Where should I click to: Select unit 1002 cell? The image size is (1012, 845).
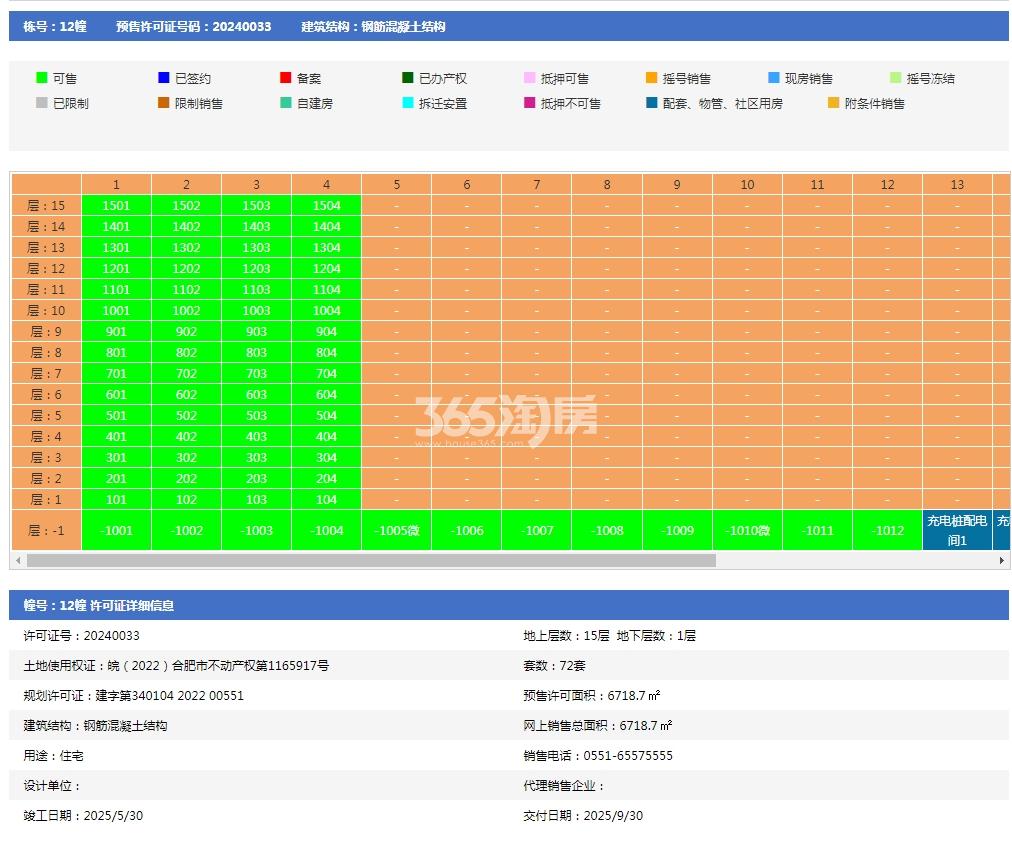point(187,311)
